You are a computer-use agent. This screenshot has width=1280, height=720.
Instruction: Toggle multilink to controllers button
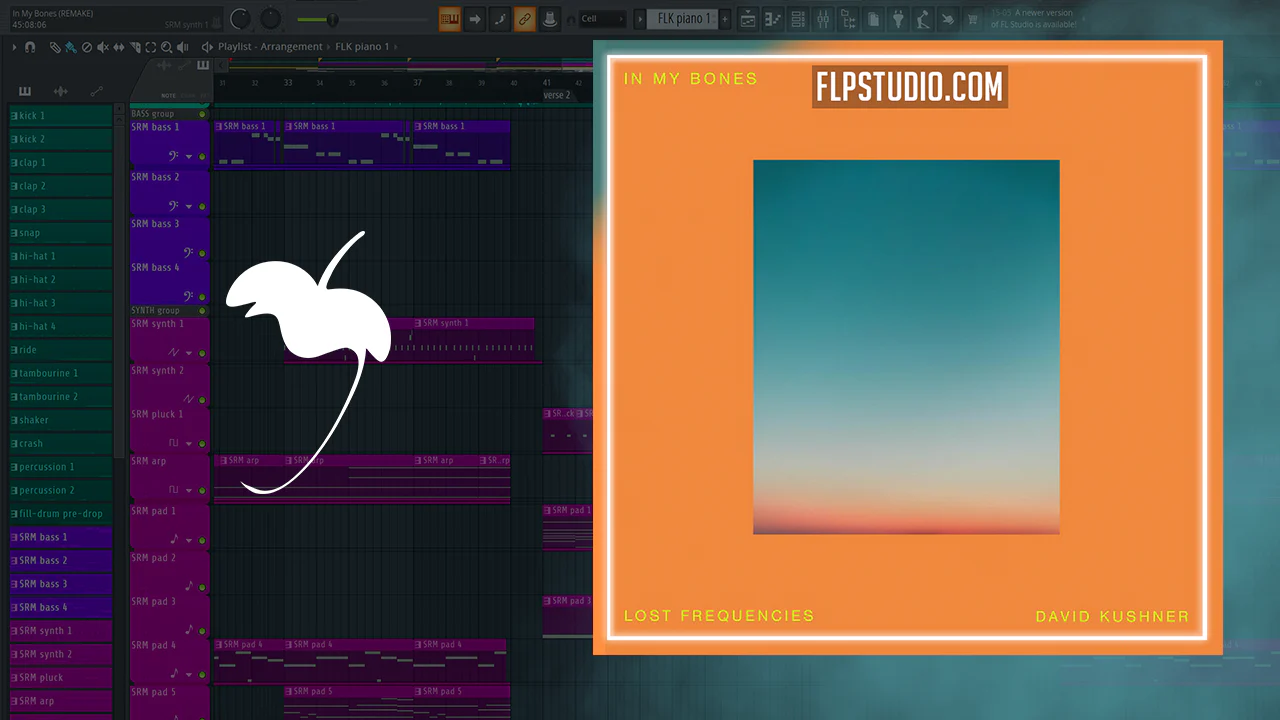(524, 19)
